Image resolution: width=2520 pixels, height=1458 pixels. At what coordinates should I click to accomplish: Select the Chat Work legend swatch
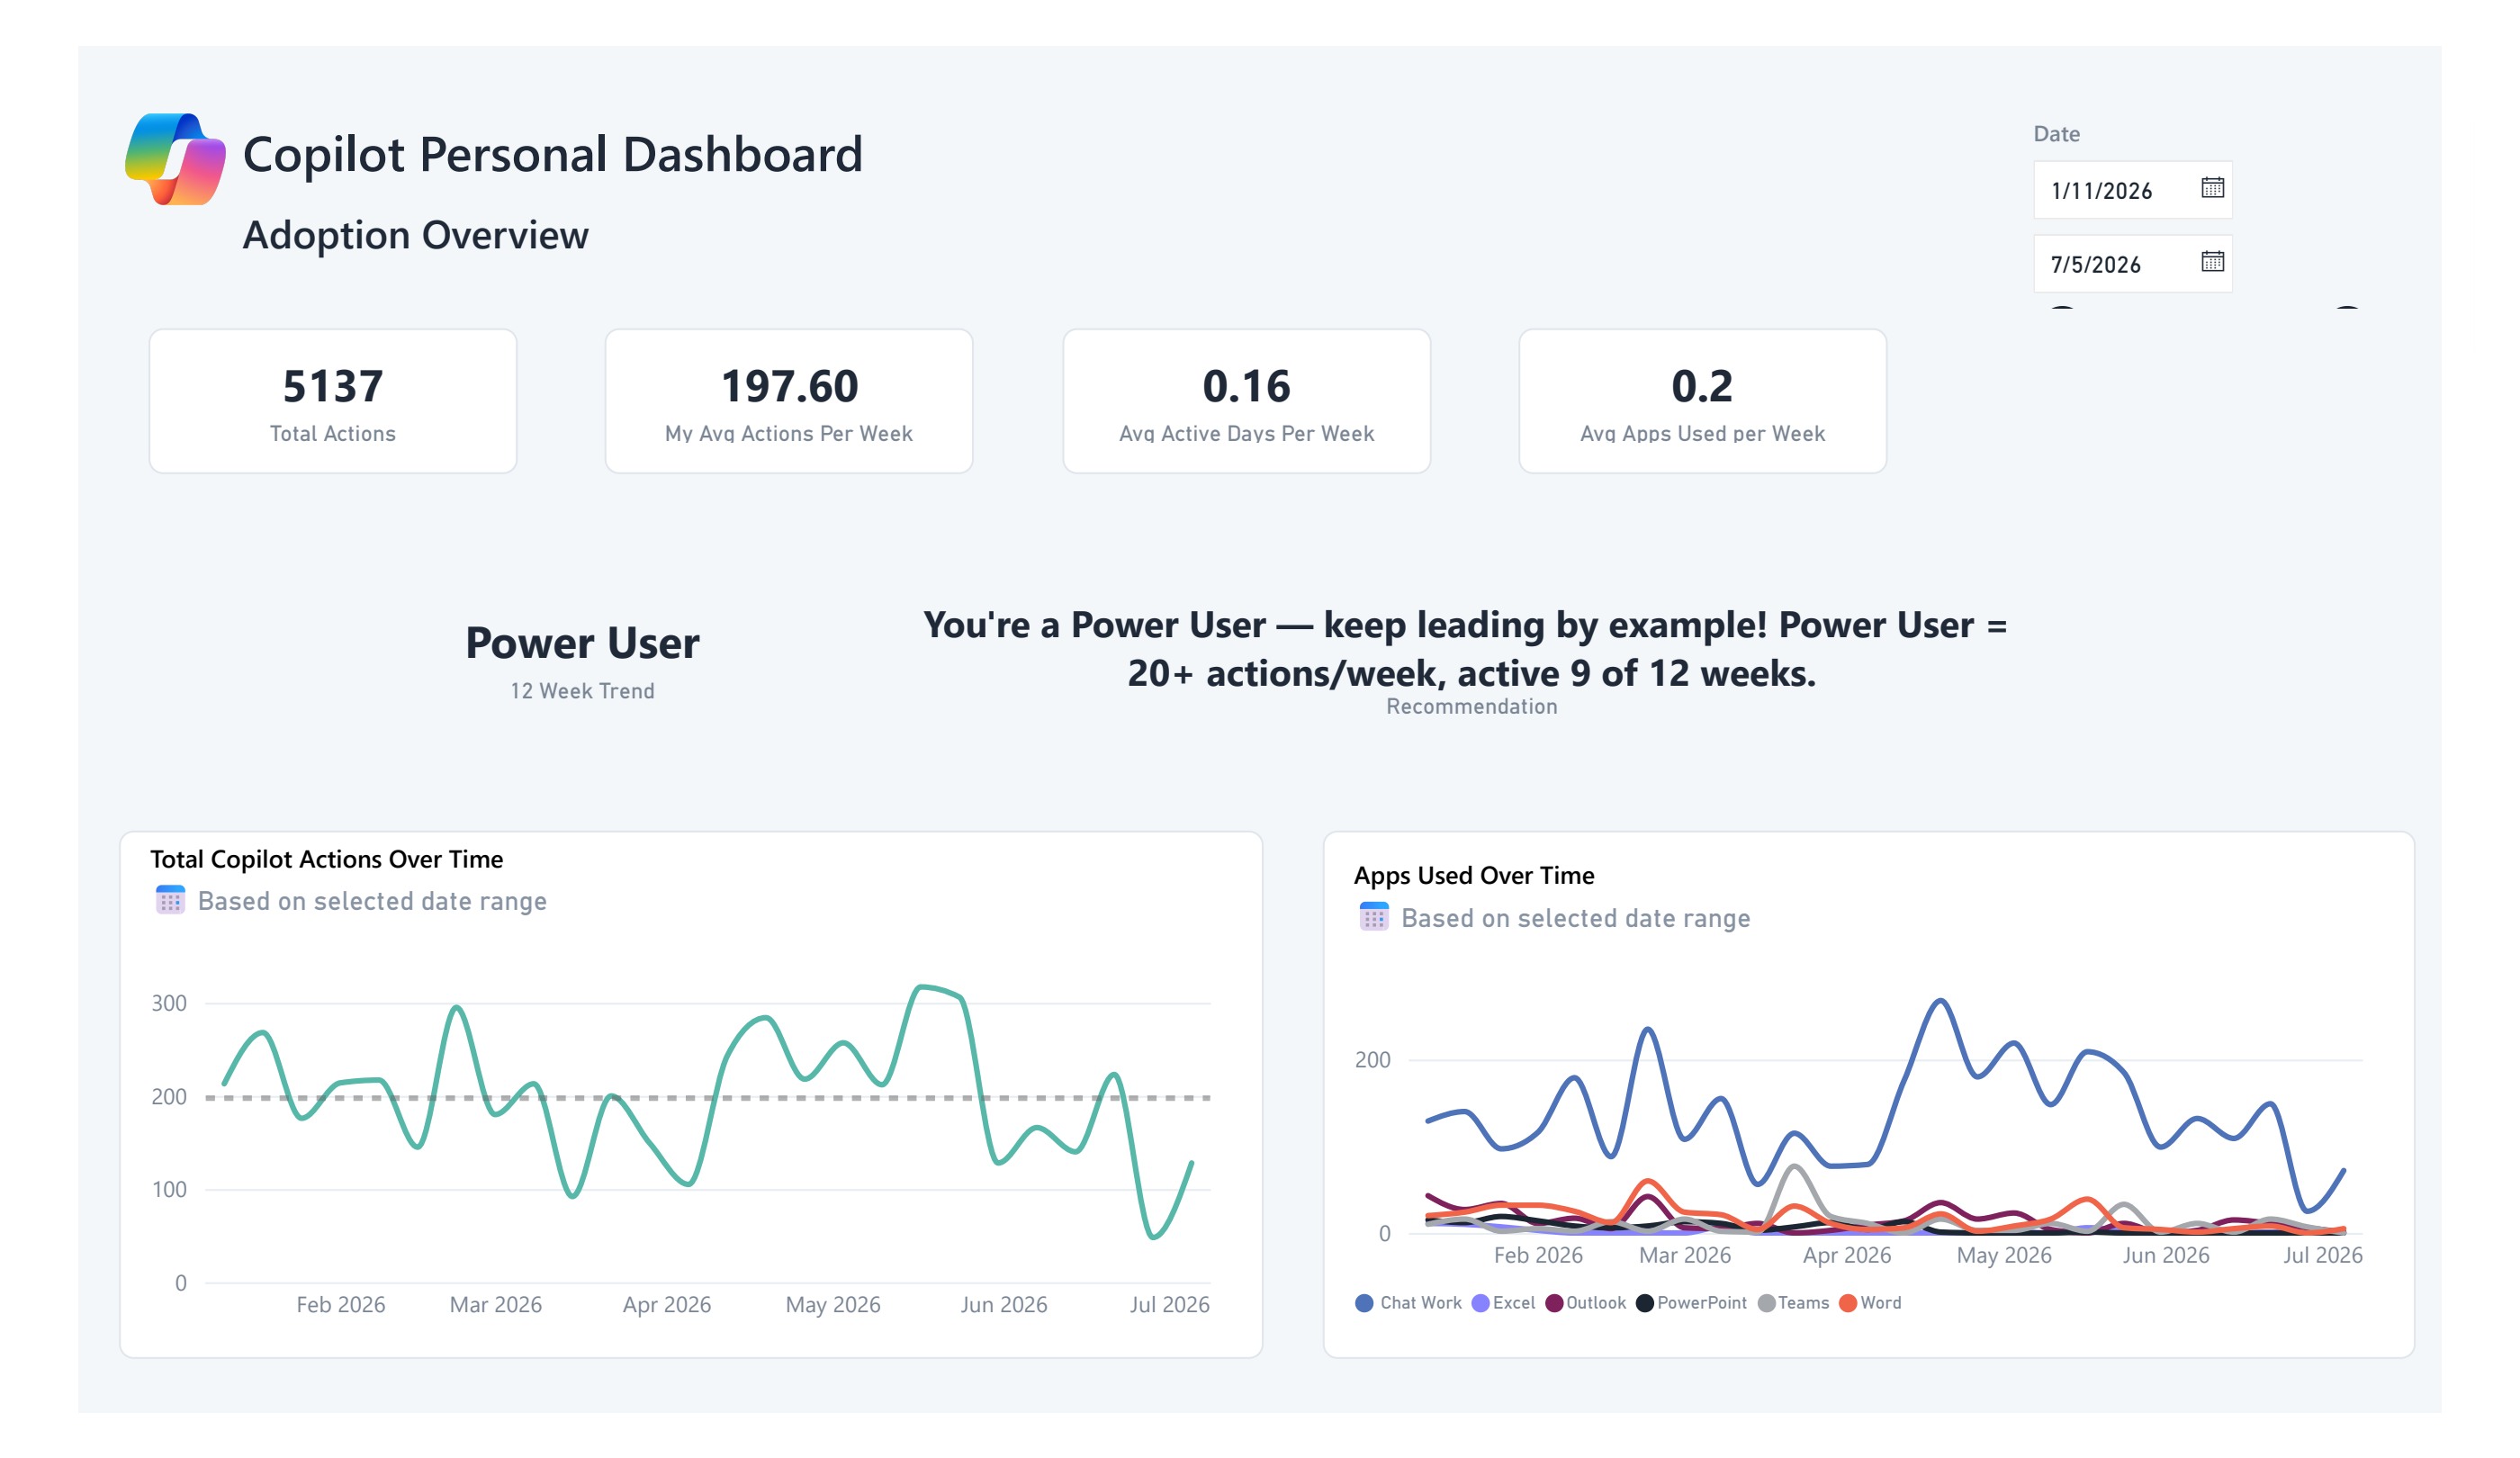[x=1364, y=1302]
